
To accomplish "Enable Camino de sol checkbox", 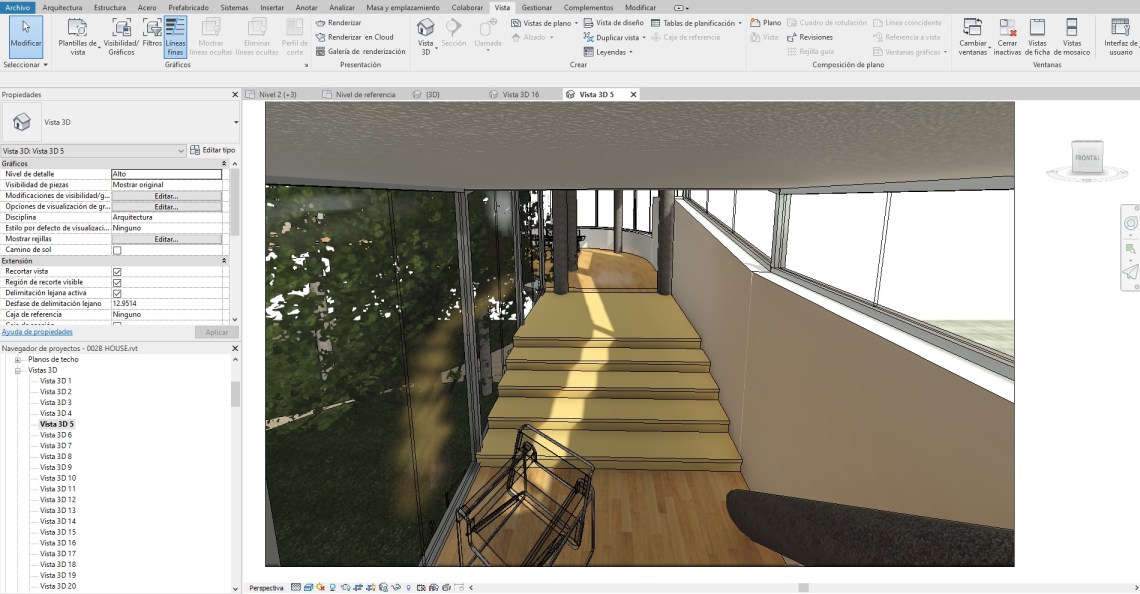I will (117, 250).
